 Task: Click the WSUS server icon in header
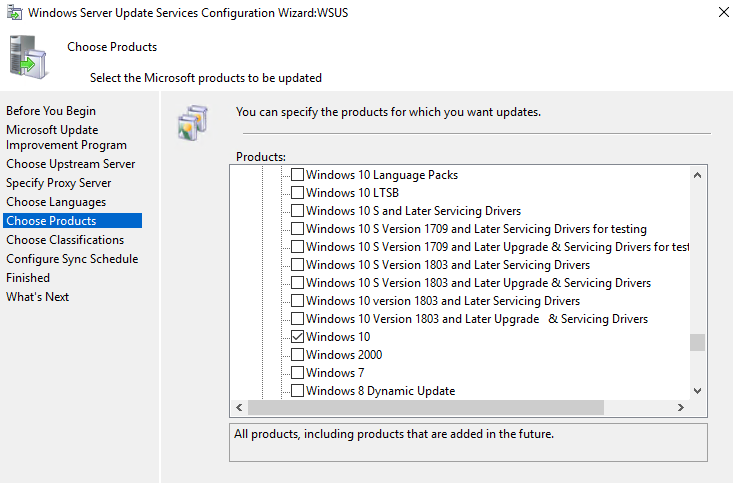[30, 58]
